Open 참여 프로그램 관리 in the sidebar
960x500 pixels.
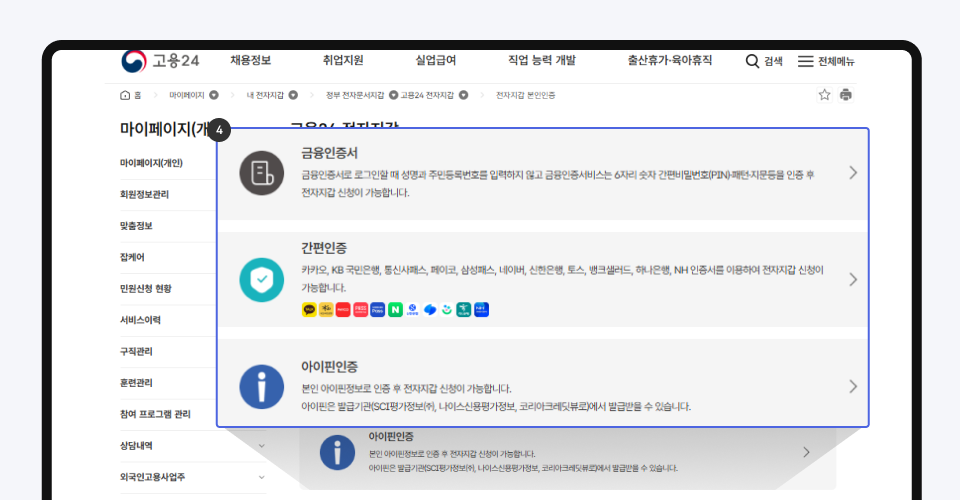pos(156,414)
